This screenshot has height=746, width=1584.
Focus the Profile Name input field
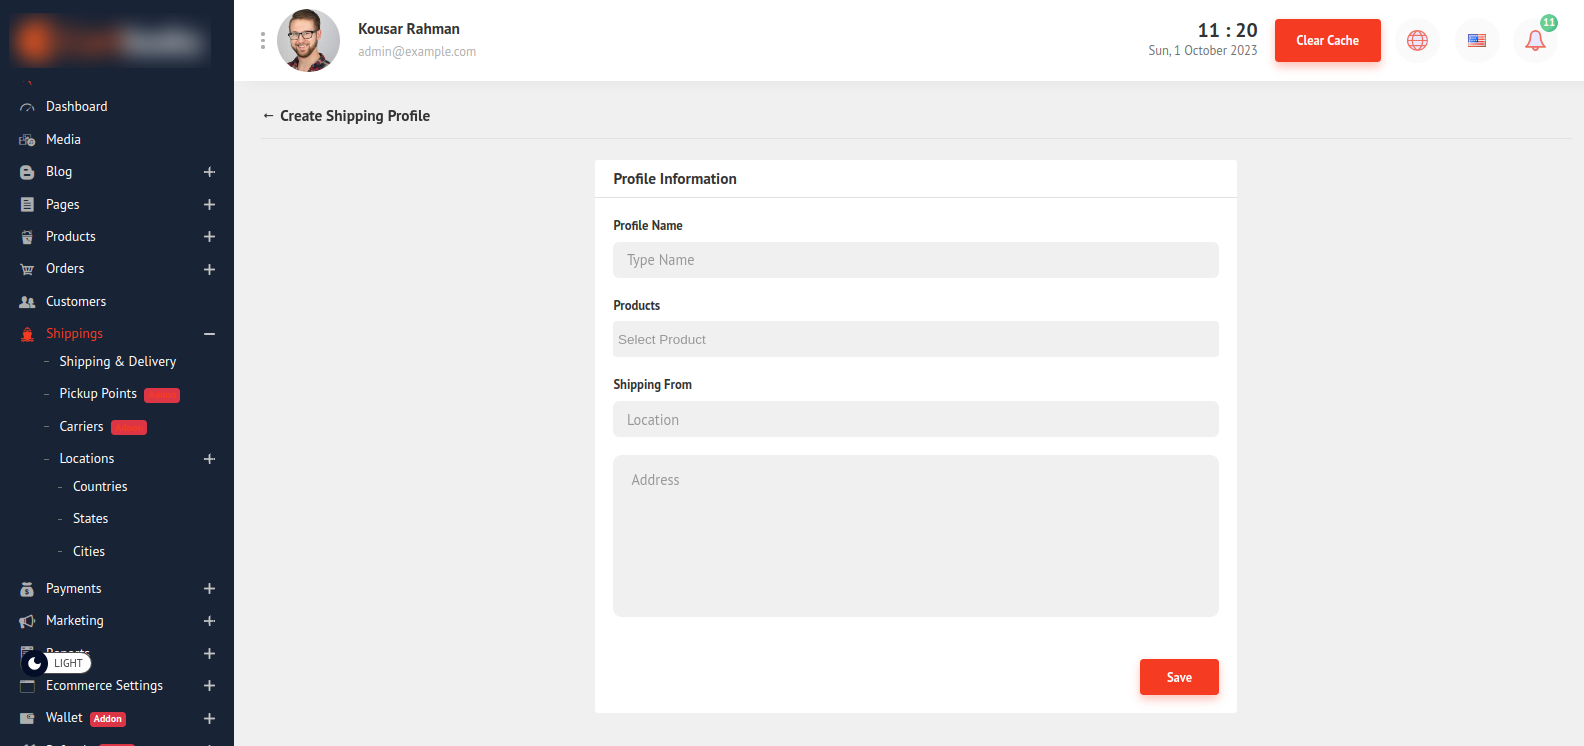click(x=915, y=260)
